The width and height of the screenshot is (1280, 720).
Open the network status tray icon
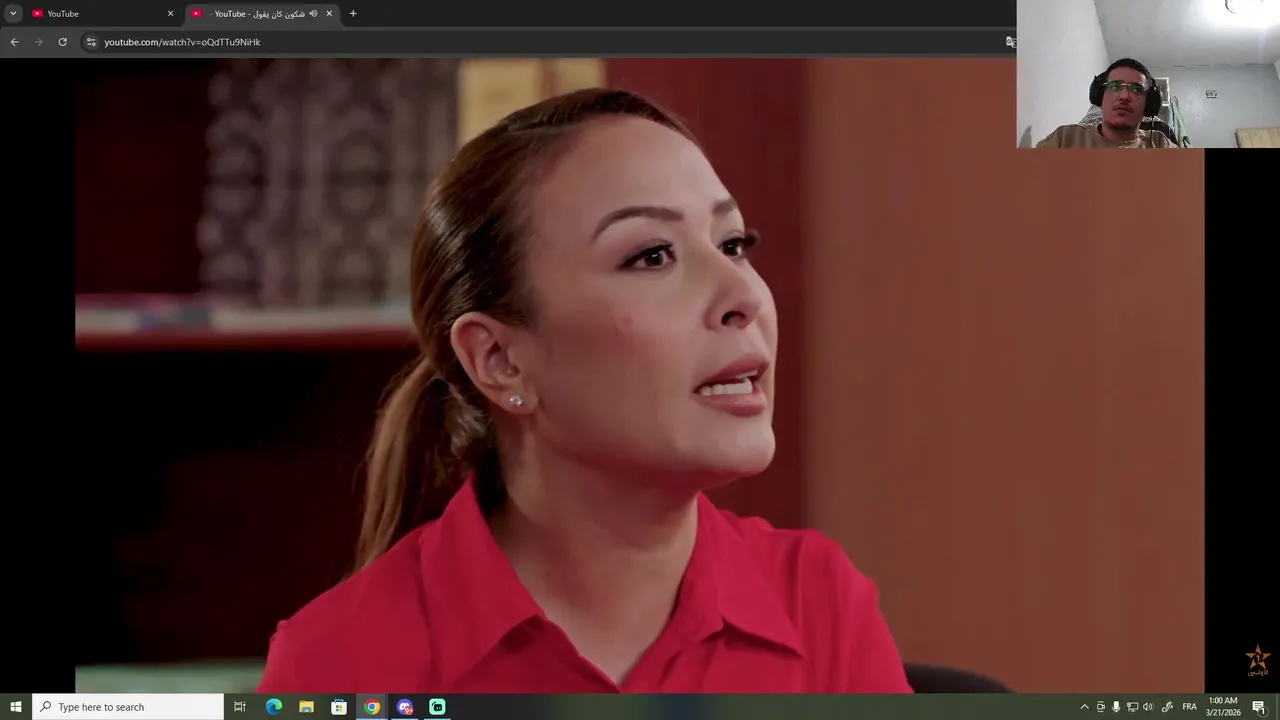(1132, 707)
